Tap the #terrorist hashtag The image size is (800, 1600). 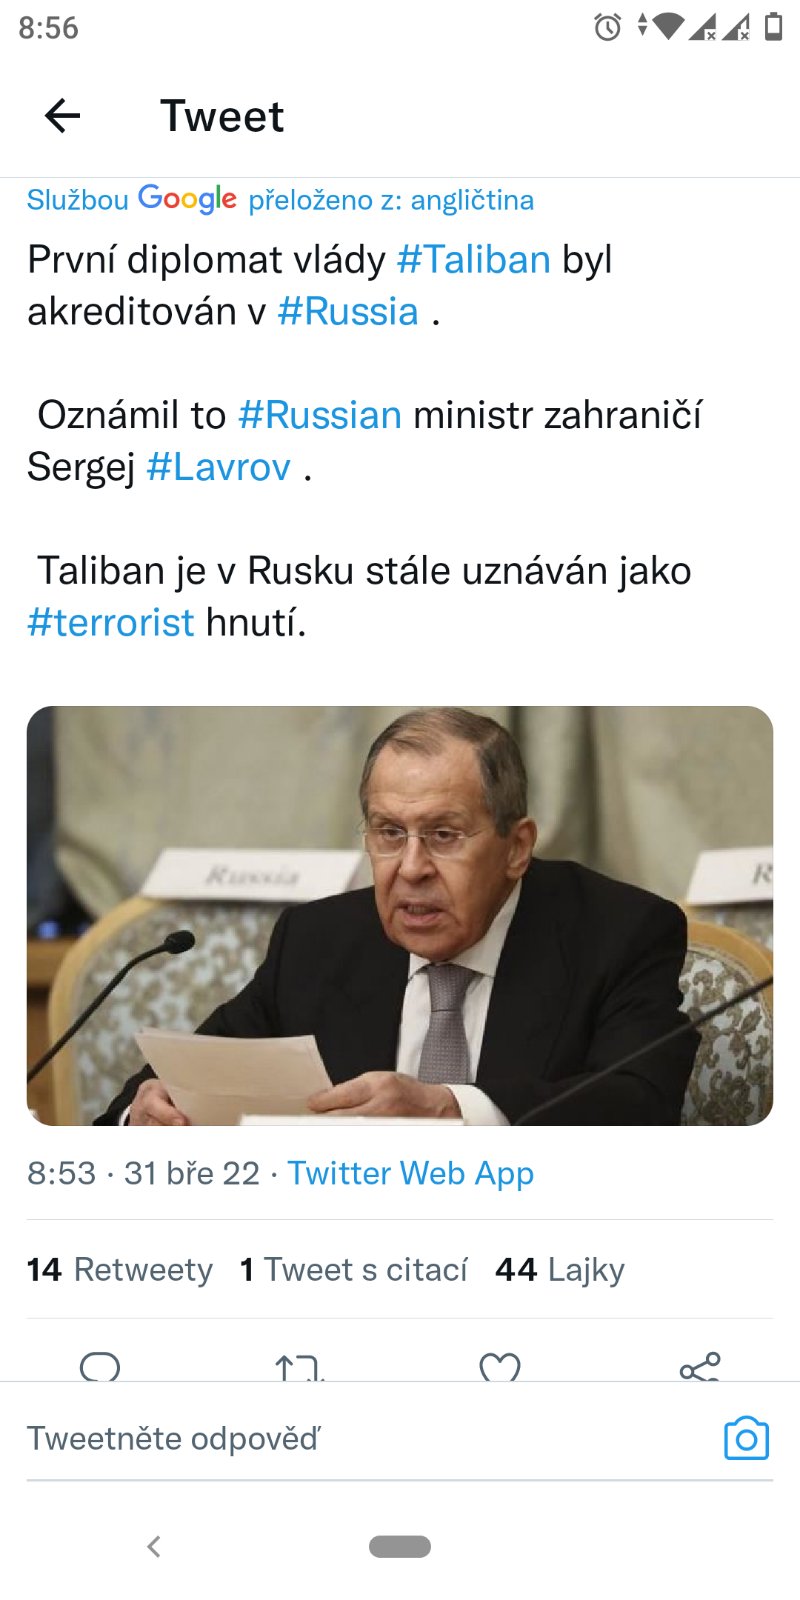[111, 623]
